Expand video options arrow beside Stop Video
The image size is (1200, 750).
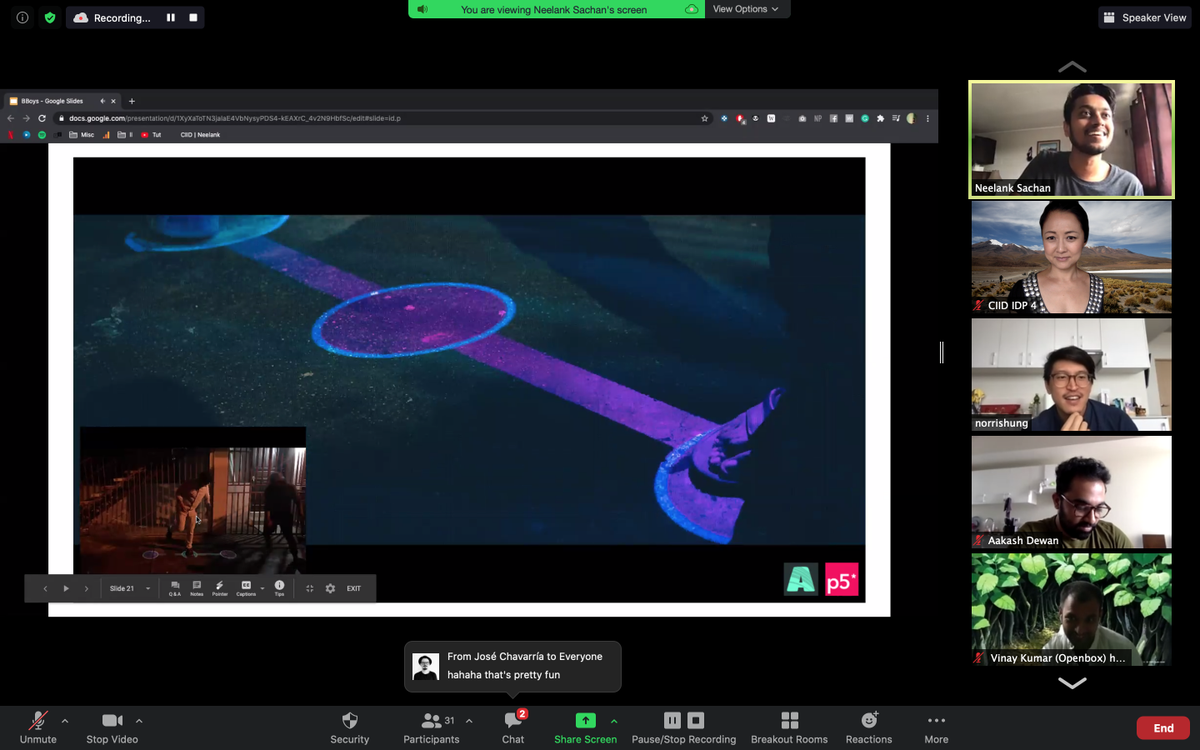point(139,720)
